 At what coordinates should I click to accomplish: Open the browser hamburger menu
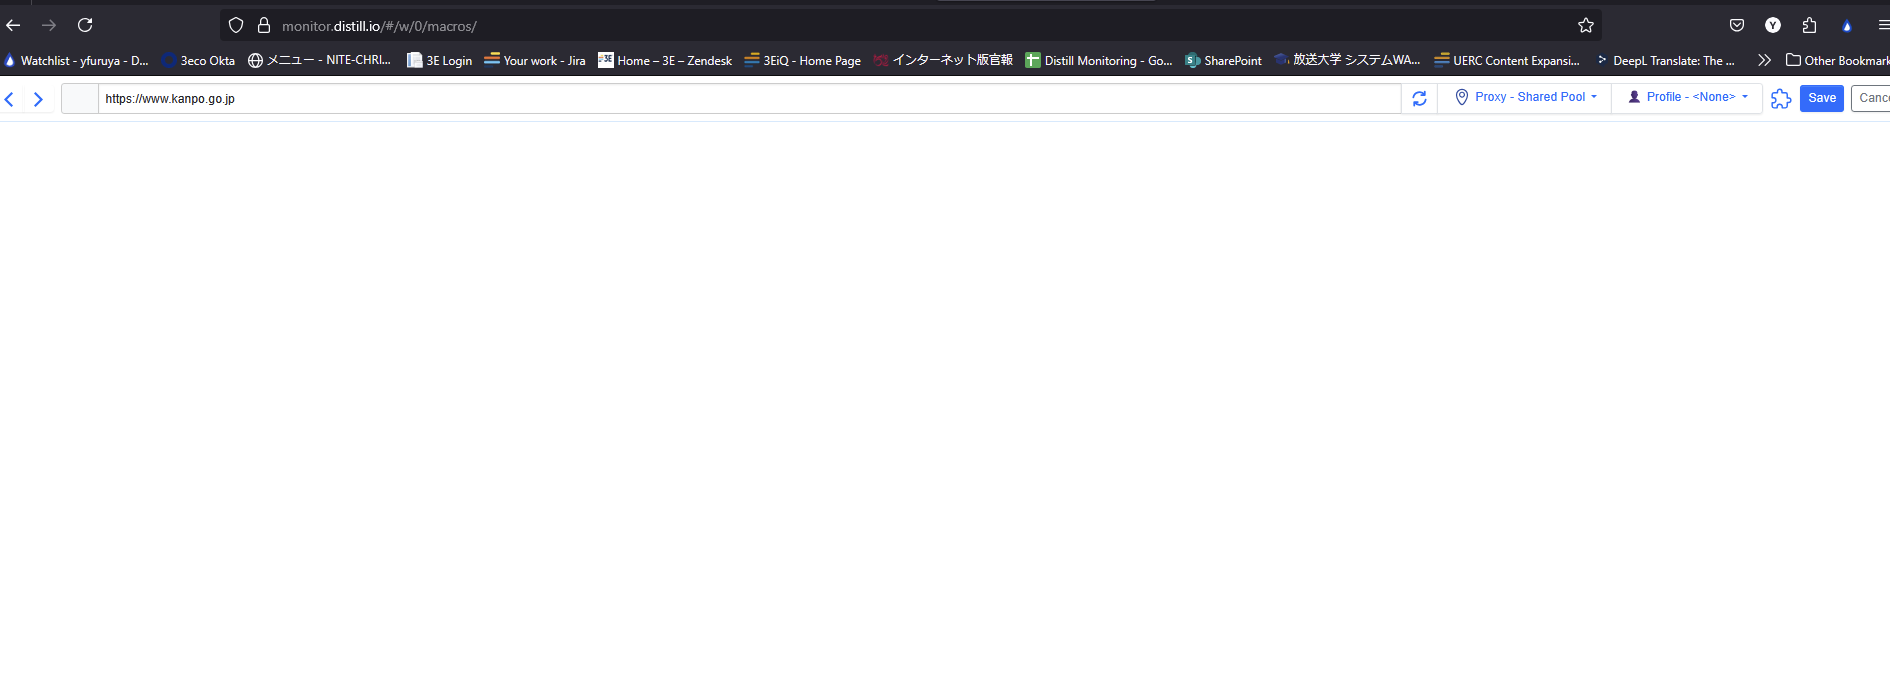pos(1882,26)
